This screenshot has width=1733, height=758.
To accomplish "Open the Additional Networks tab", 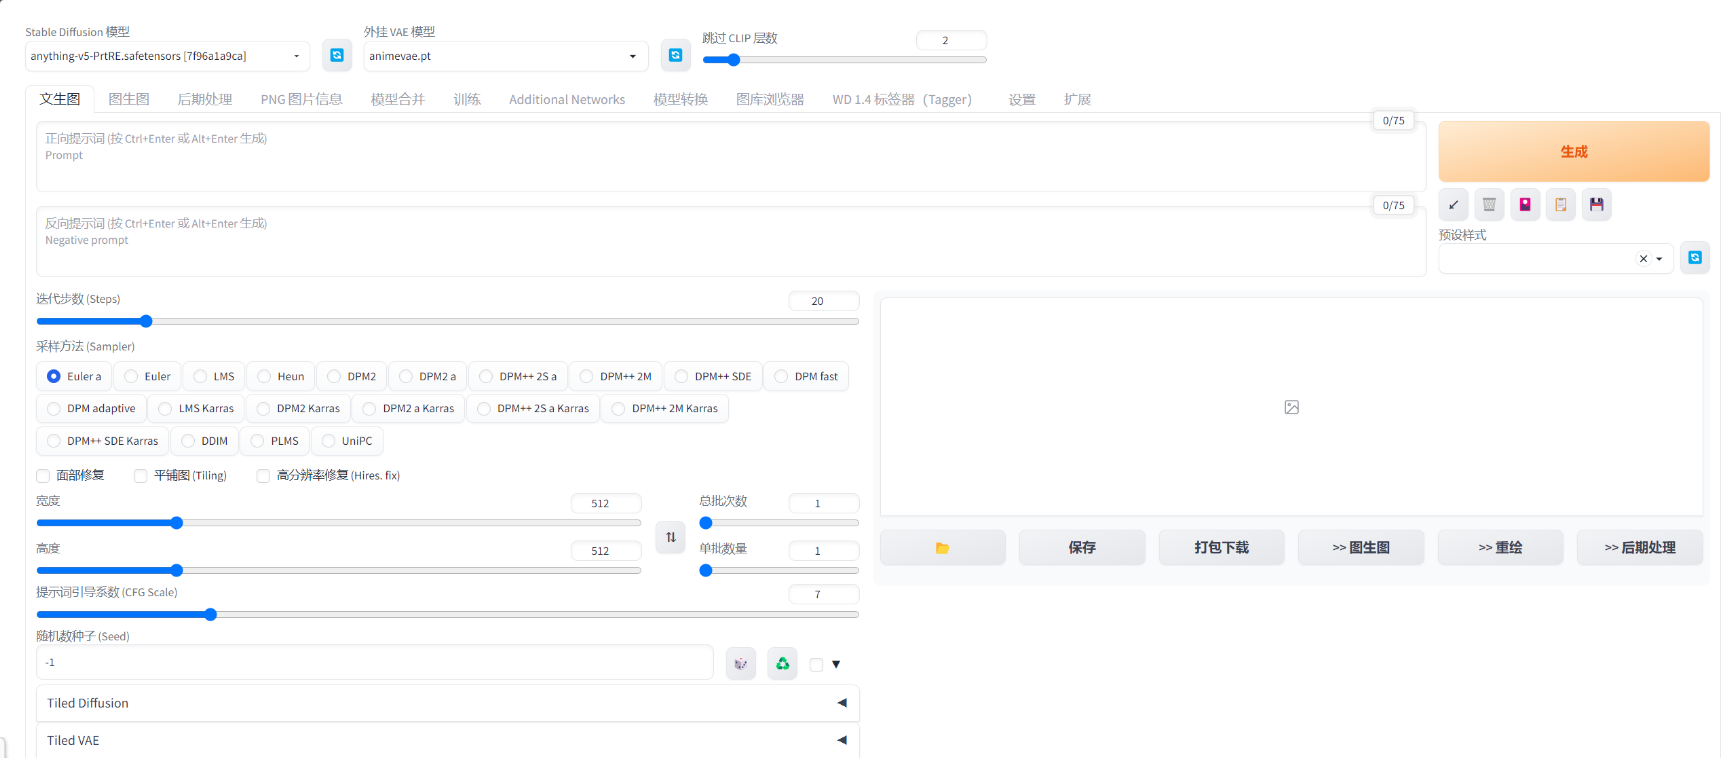I will point(567,99).
